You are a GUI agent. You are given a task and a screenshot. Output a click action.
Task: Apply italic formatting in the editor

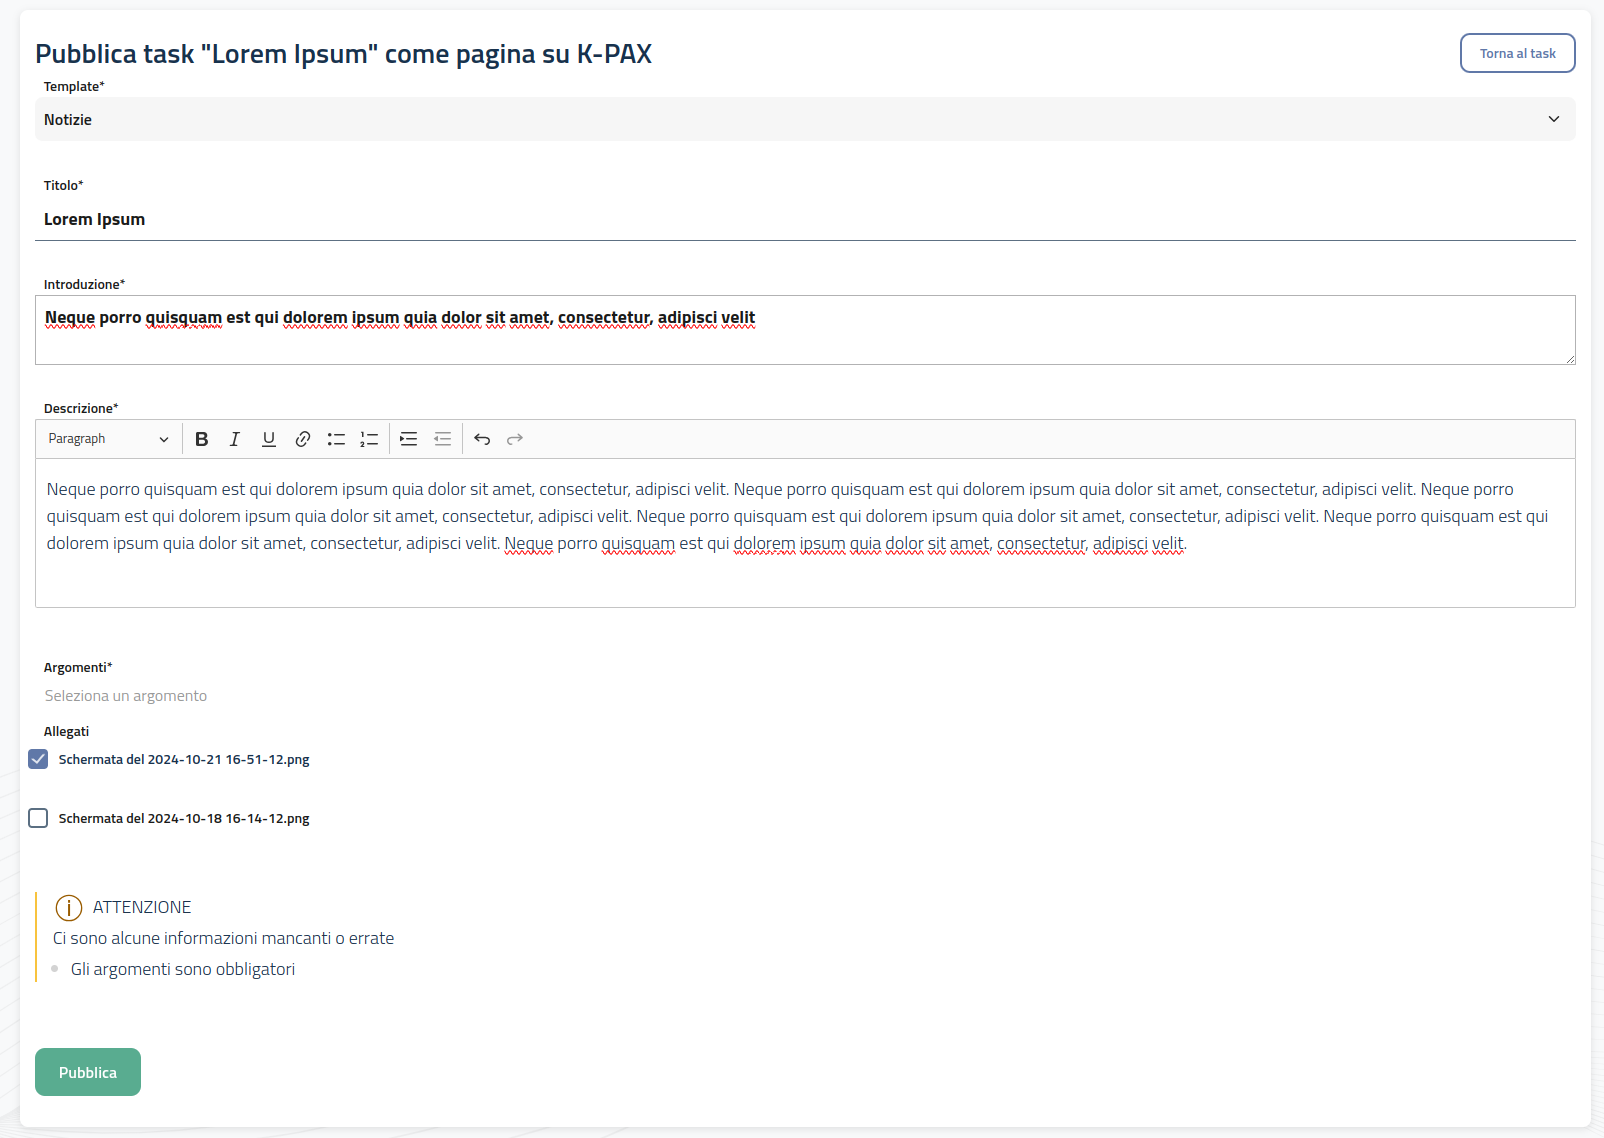[235, 439]
